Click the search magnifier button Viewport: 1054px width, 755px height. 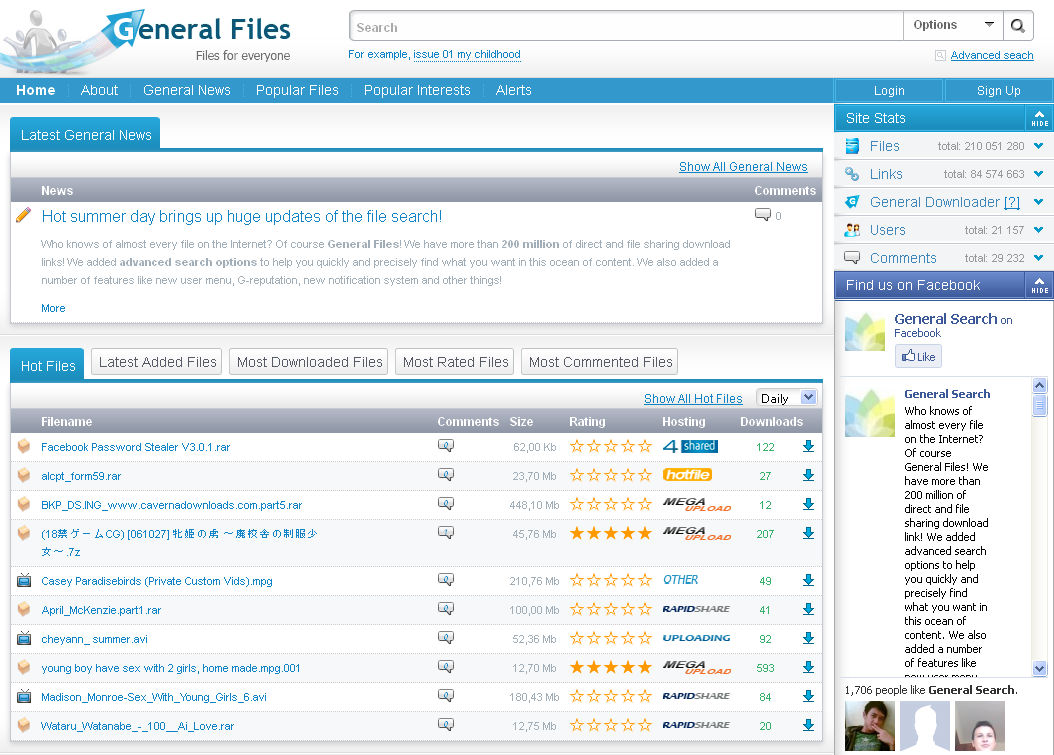tap(1018, 26)
